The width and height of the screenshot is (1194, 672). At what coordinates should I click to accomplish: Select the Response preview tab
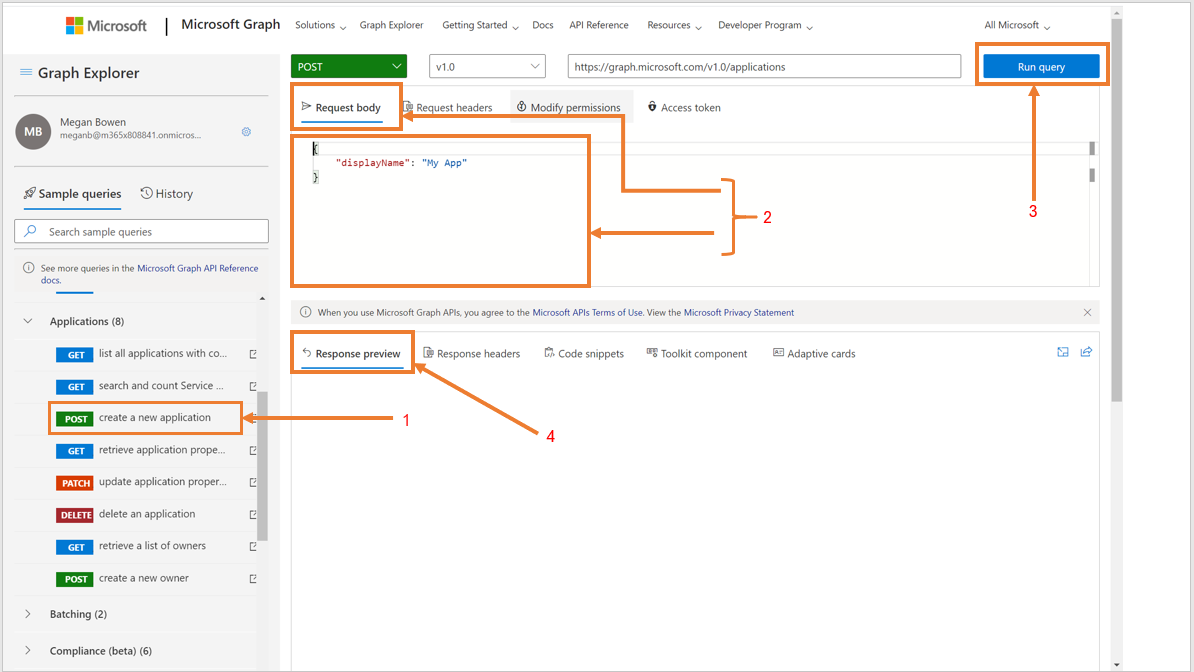coord(351,354)
